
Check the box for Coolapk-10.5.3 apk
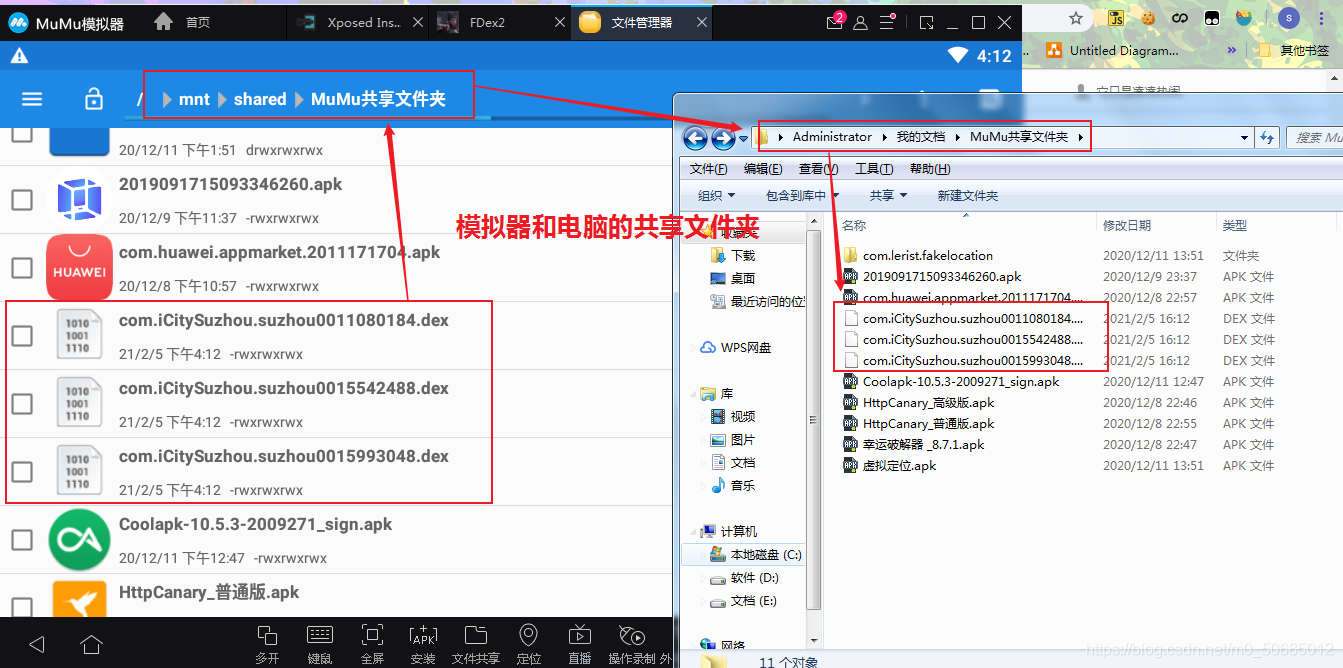pos(22,540)
